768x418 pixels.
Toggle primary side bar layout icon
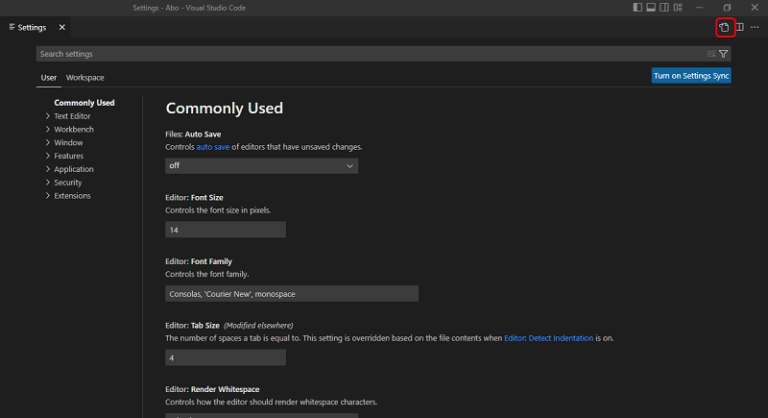638,8
